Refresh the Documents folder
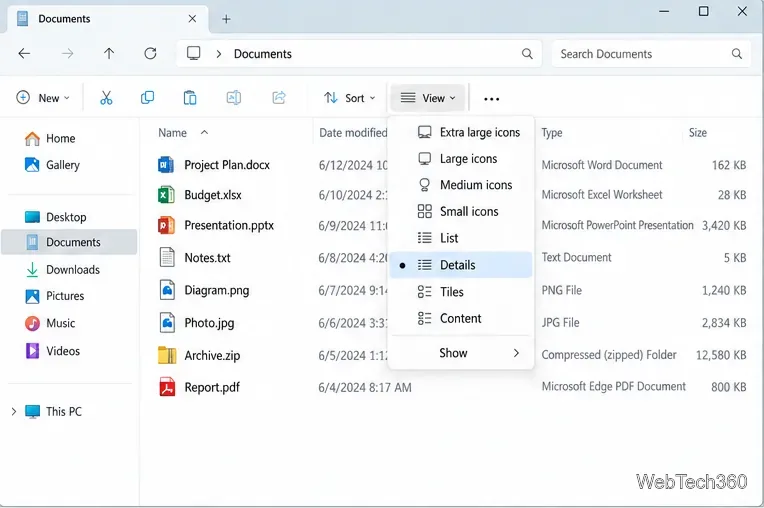The height and width of the screenshot is (508, 764). pyautogui.click(x=150, y=54)
